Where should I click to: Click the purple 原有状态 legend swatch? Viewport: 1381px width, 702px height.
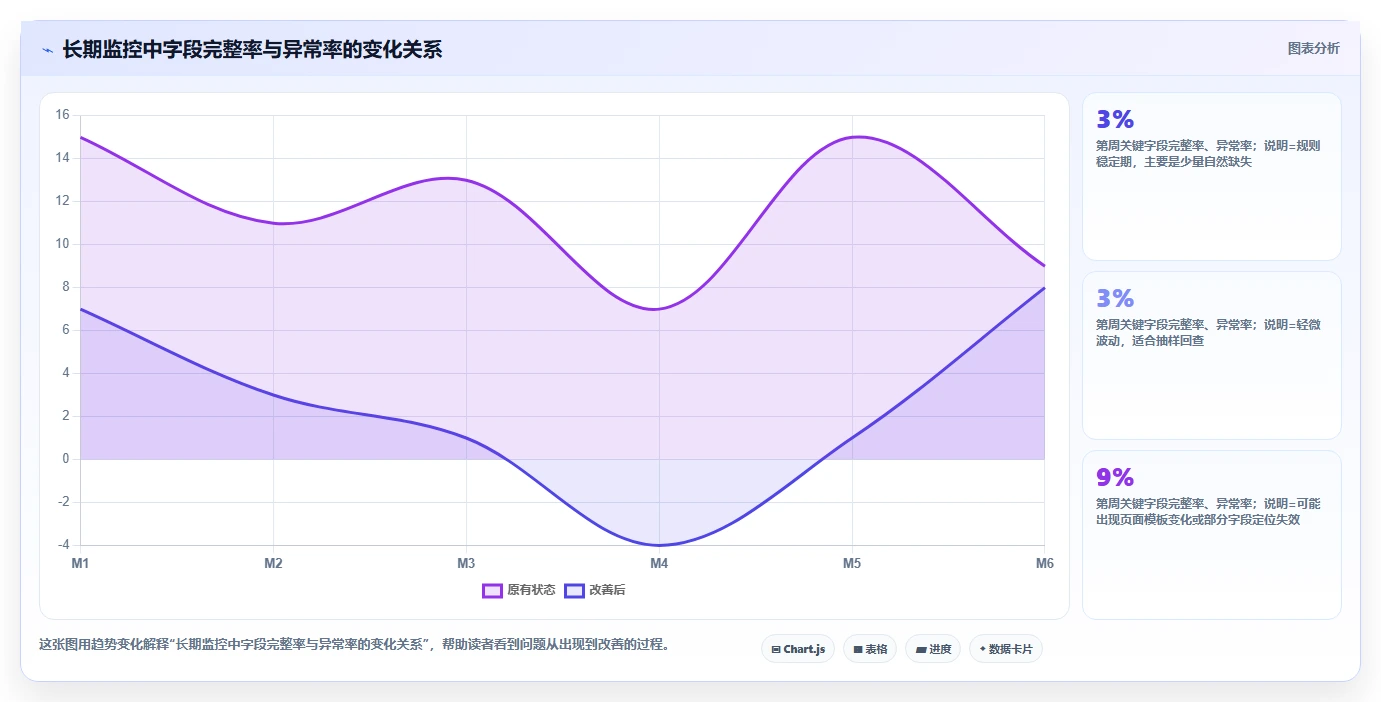pos(492,590)
